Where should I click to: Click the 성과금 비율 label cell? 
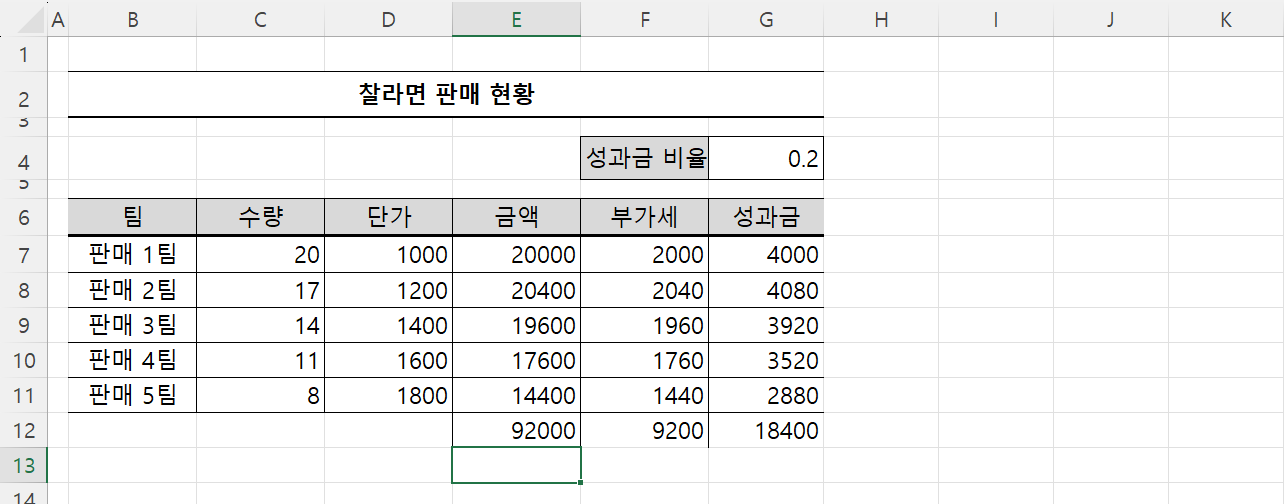pos(645,158)
